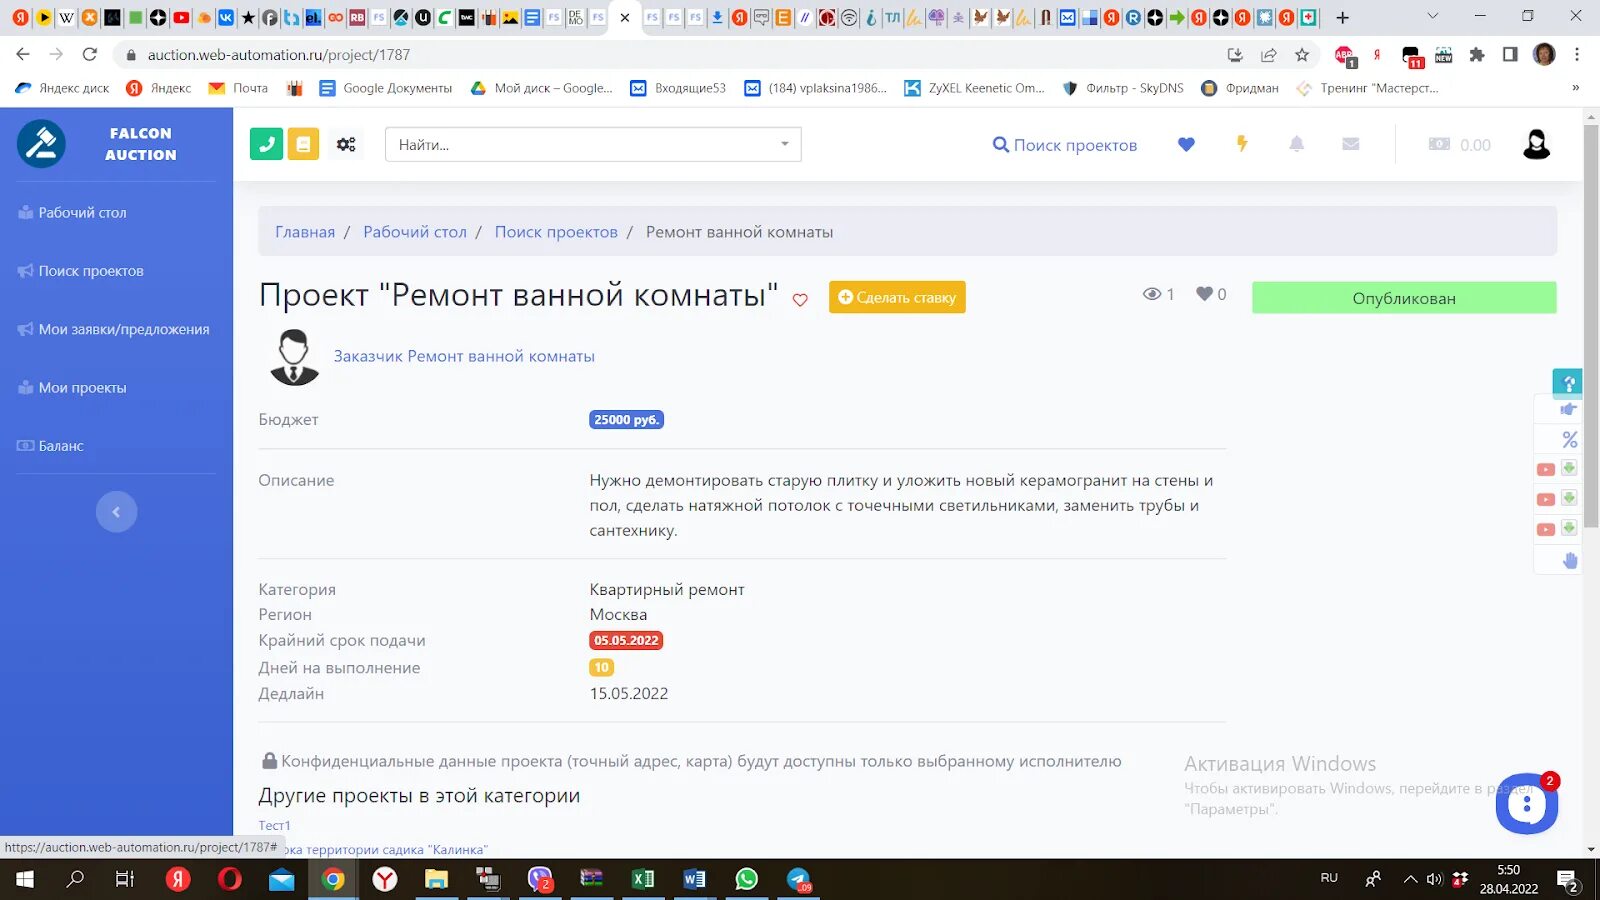Open WhatsApp from taskbar
This screenshot has width=1600, height=900.
point(746,879)
